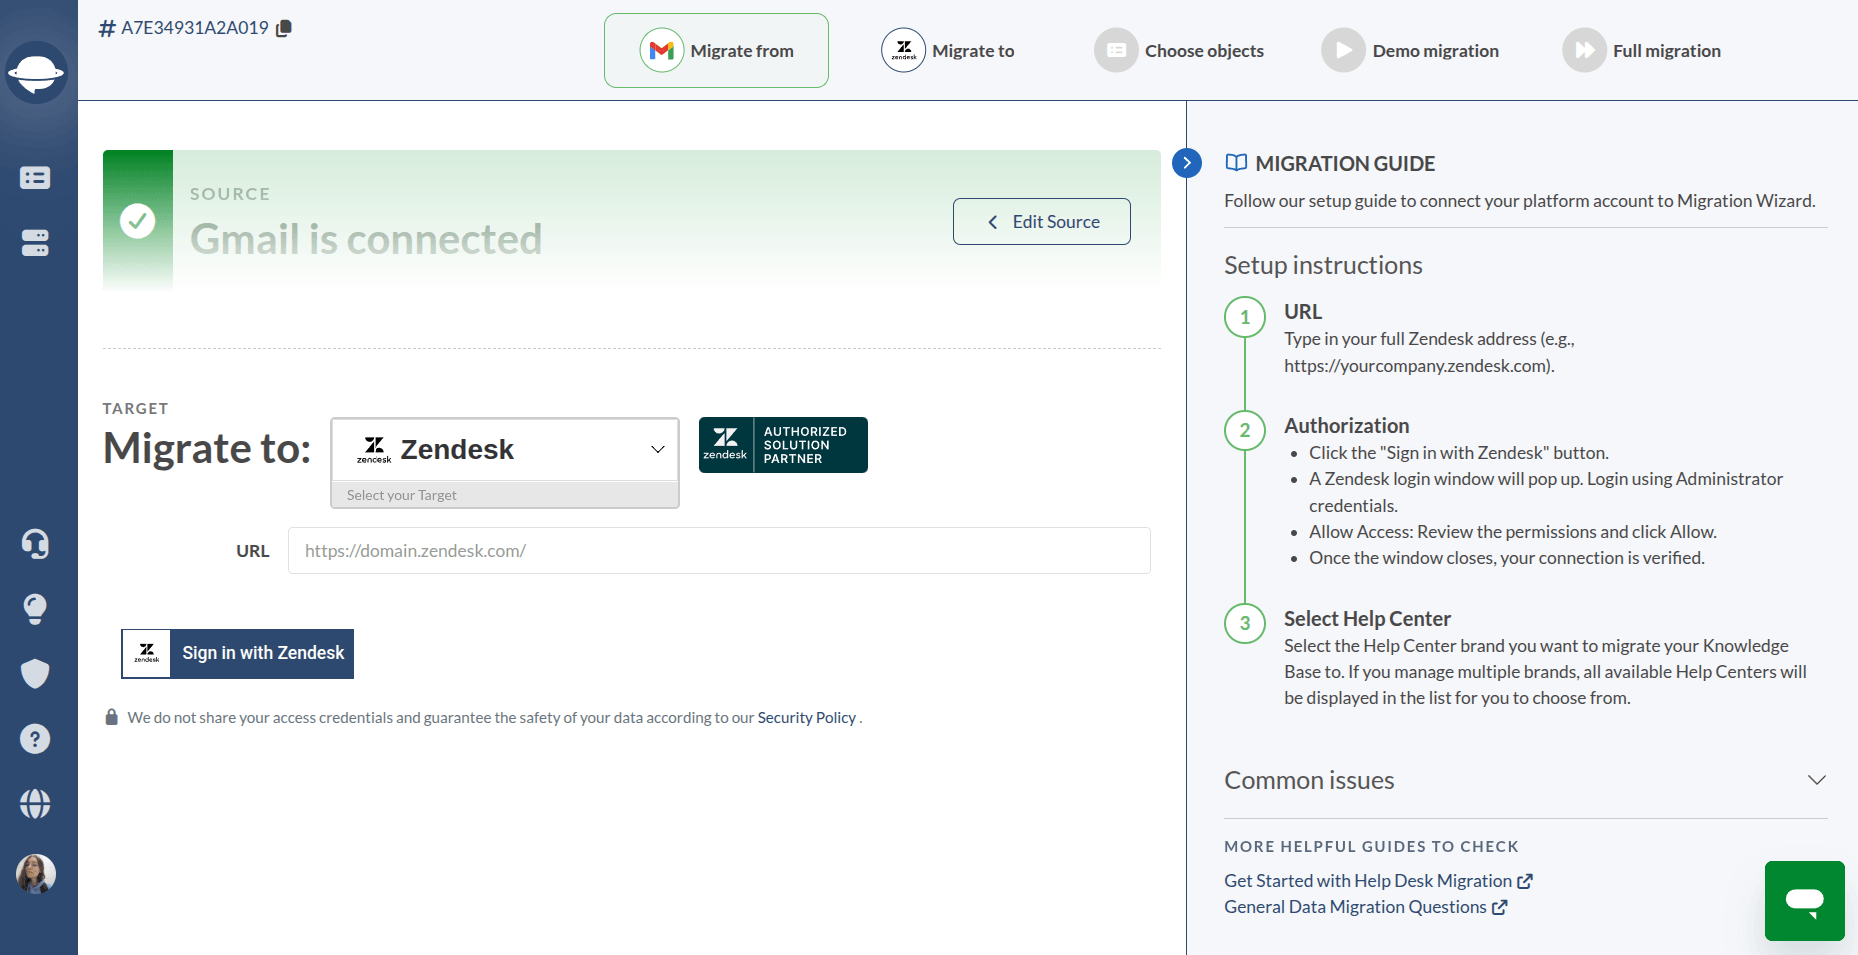Open the Zendesk target platform dropdown
Viewport: 1858px width, 955px height.
coord(505,450)
